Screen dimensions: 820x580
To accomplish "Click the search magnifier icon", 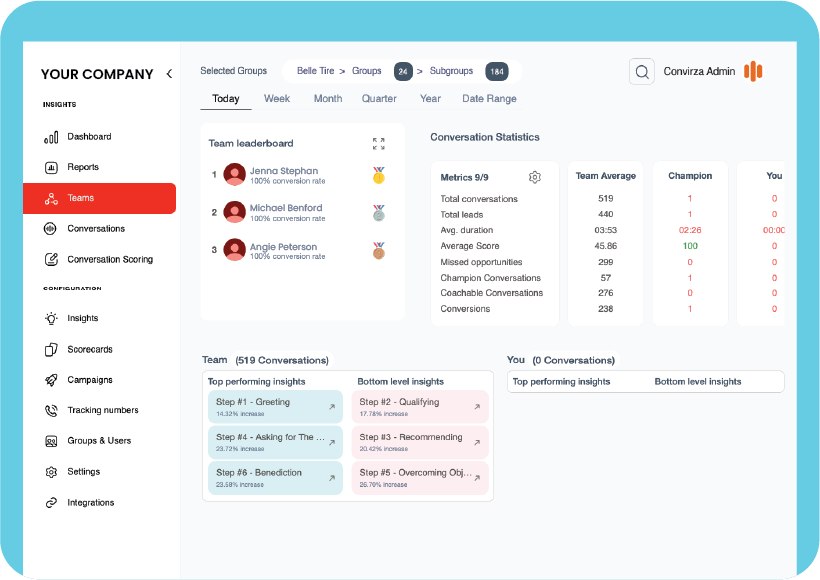I will point(641,71).
